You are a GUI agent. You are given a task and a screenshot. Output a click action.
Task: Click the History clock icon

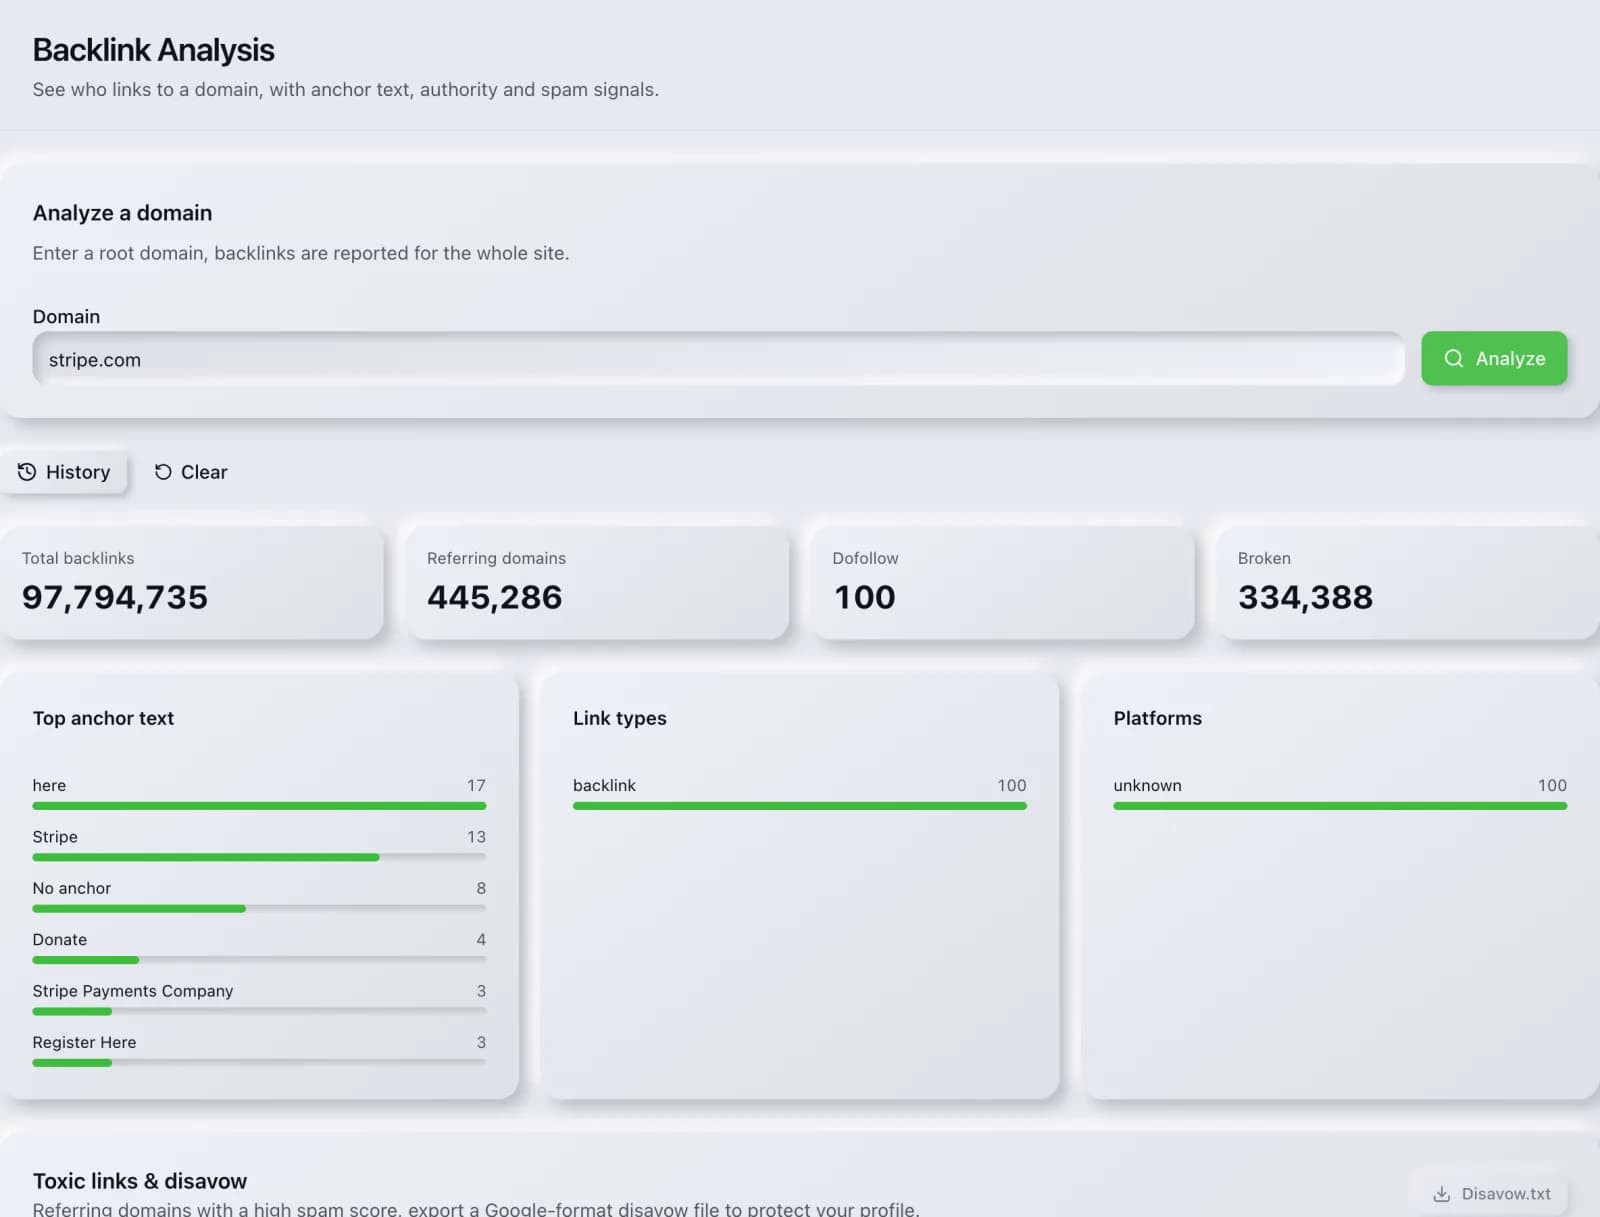tap(27, 472)
